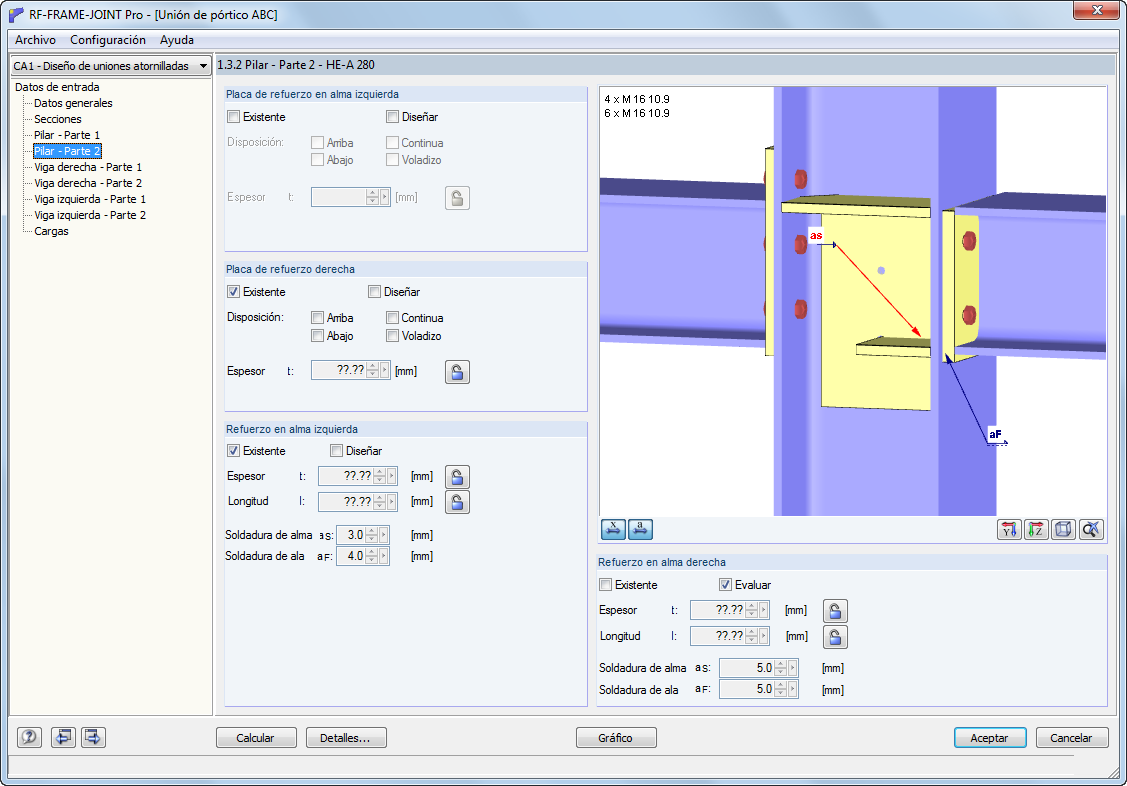Click left Soldadura de ala 4.0 field
1127x786 pixels.
point(351,556)
